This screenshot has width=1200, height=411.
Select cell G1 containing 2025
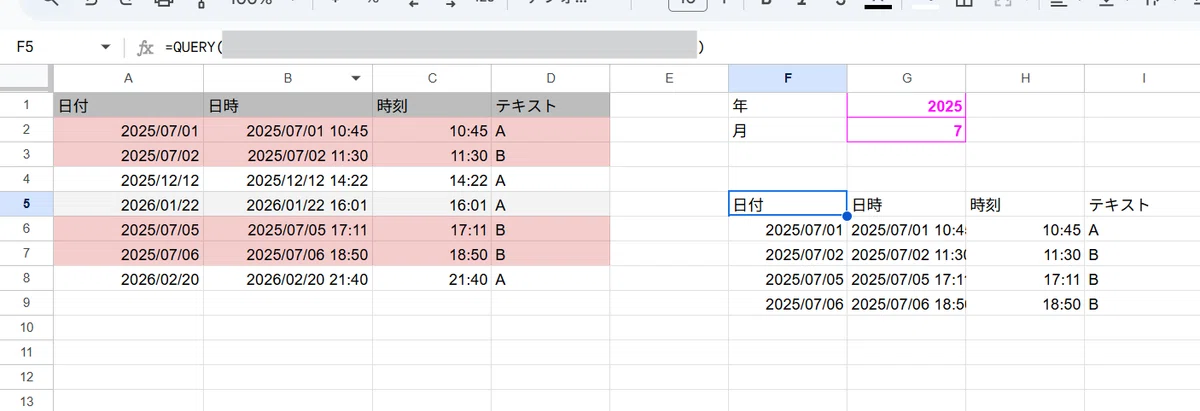pos(906,105)
